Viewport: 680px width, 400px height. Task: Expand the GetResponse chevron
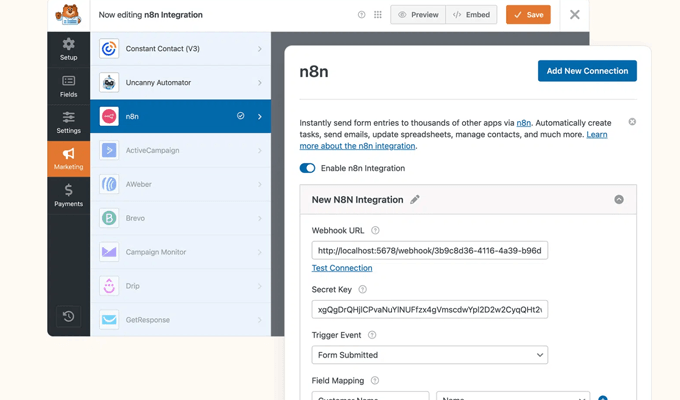(x=260, y=320)
